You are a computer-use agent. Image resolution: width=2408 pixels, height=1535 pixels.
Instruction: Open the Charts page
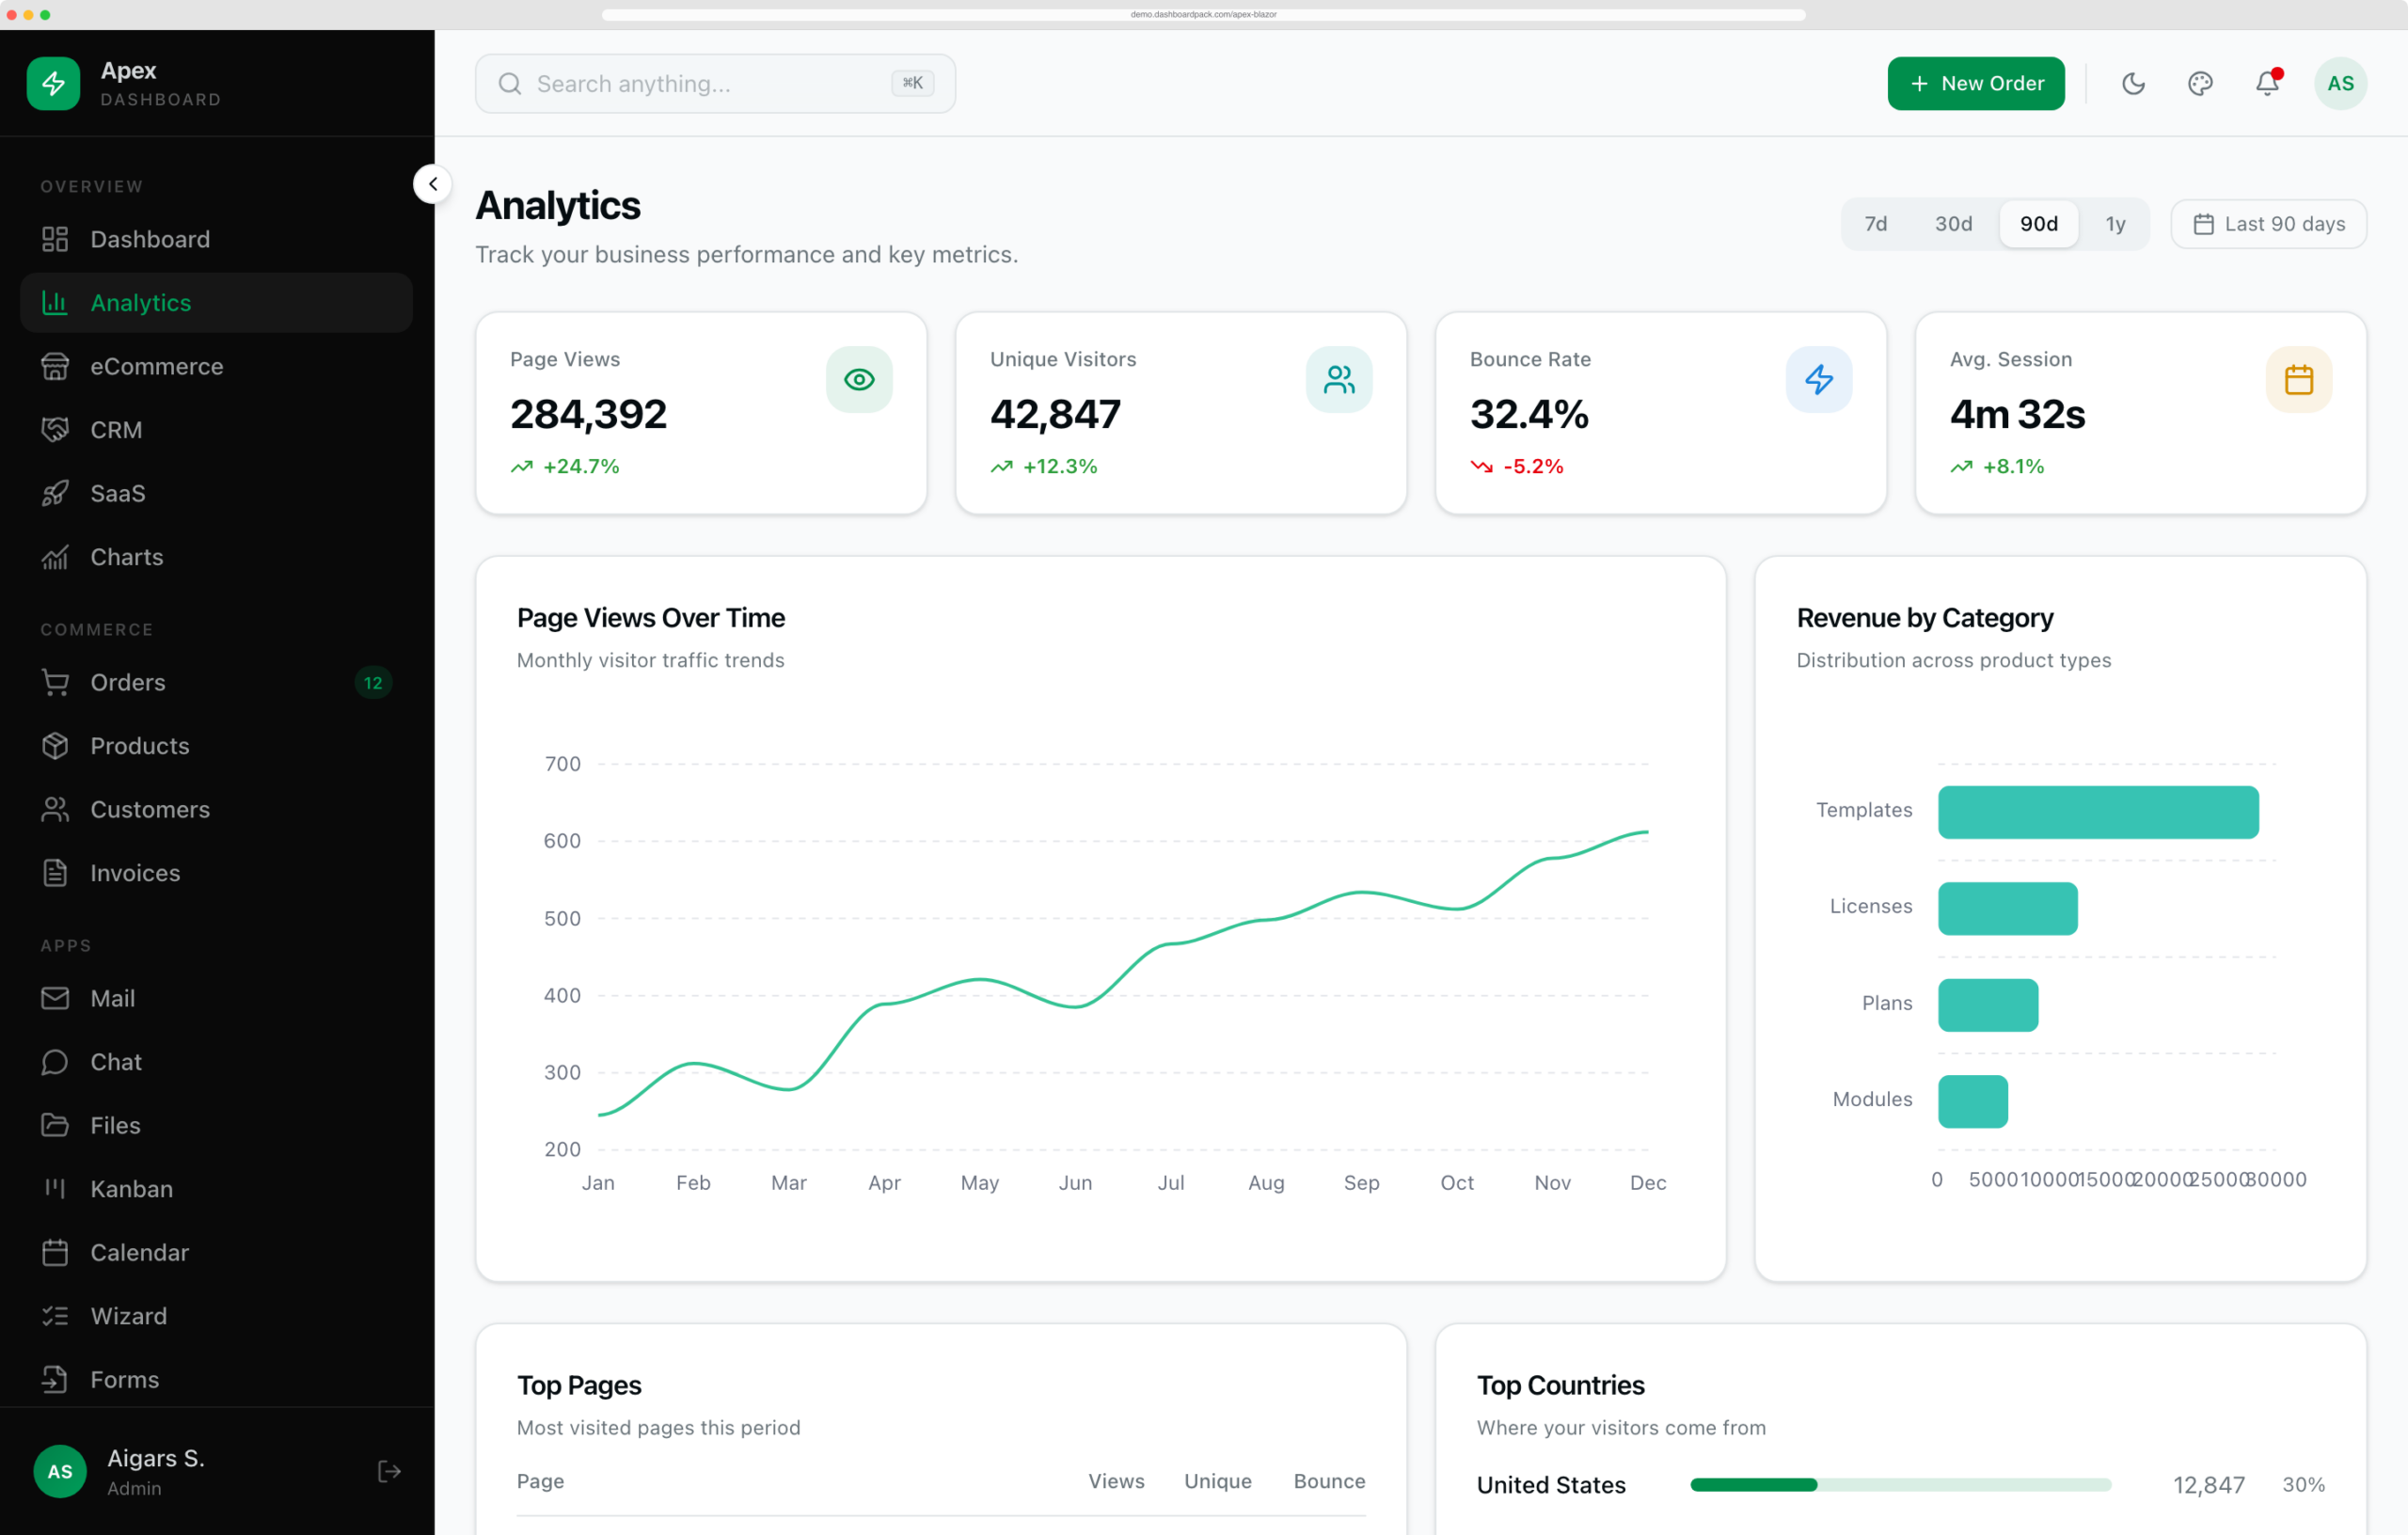point(216,557)
